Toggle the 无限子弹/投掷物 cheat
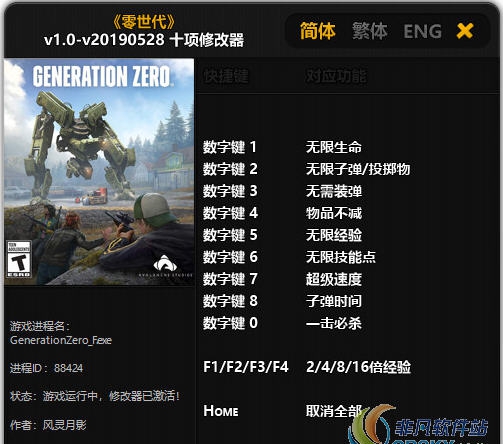Viewport: 503px width, 444px height. (358, 169)
